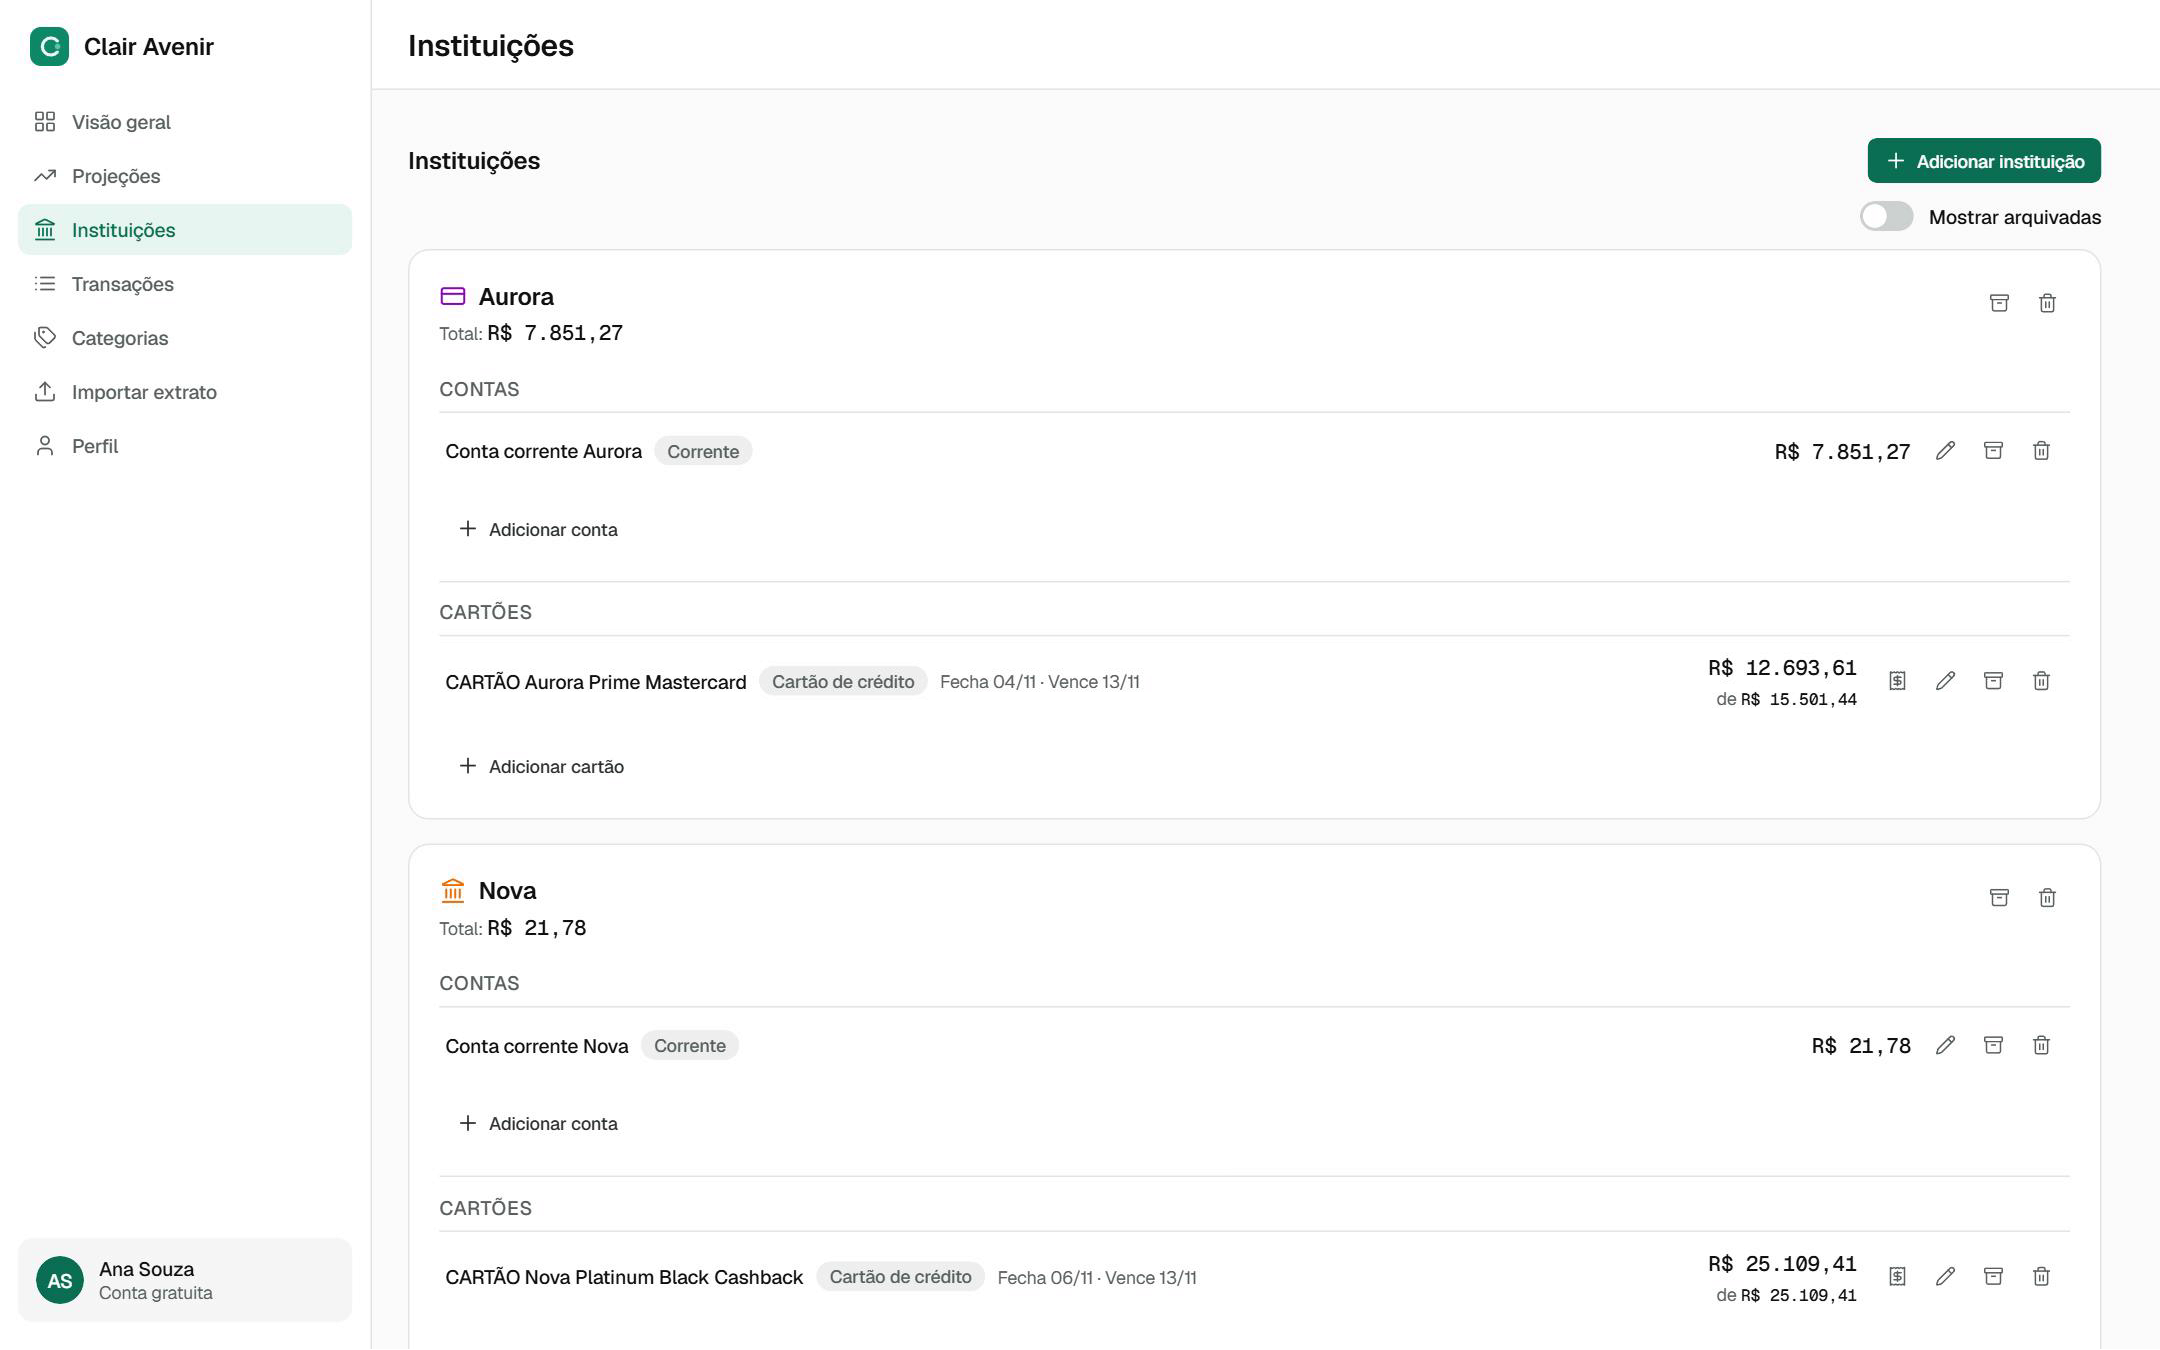Image resolution: width=2160 pixels, height=1350 pixels.
Task: Edit Conta corrente Nova
Action: tap(1945, 1046)
